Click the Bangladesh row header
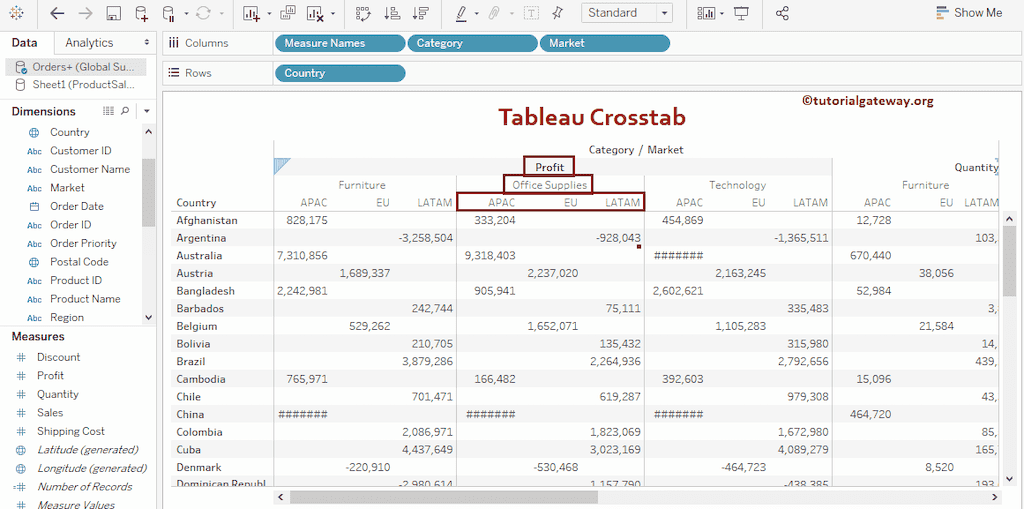The width and height of the screenshot is (1024, 509). tap(205, 291)
